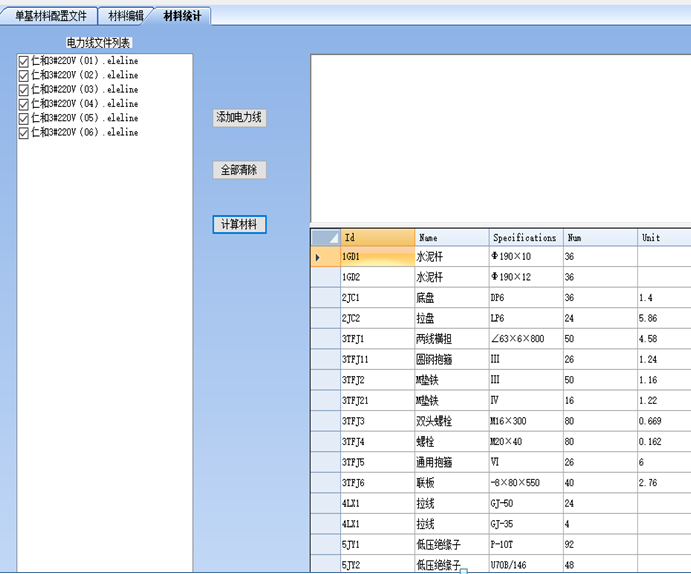
Task: Sort by the Num column header
Action: [x=599, y=238]
